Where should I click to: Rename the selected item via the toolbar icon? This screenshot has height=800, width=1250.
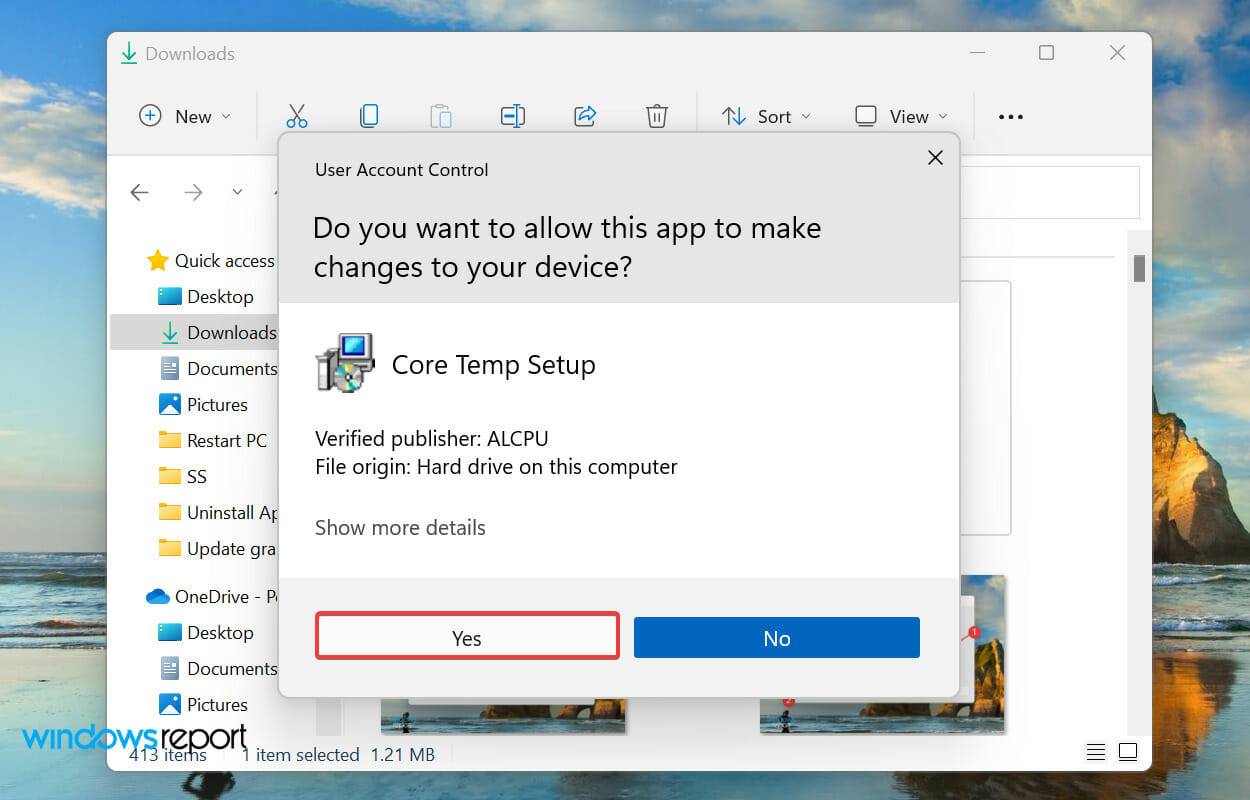pos(513,116)
